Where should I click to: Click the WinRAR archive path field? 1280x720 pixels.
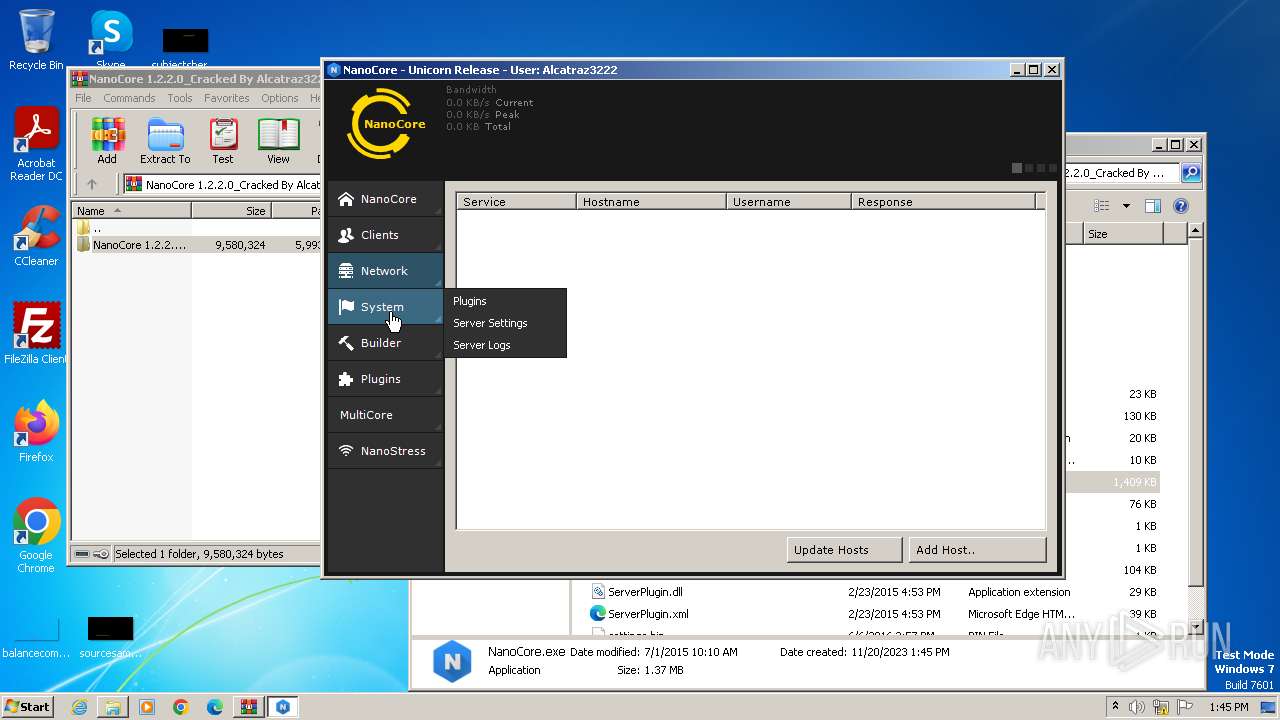(221, 185)
